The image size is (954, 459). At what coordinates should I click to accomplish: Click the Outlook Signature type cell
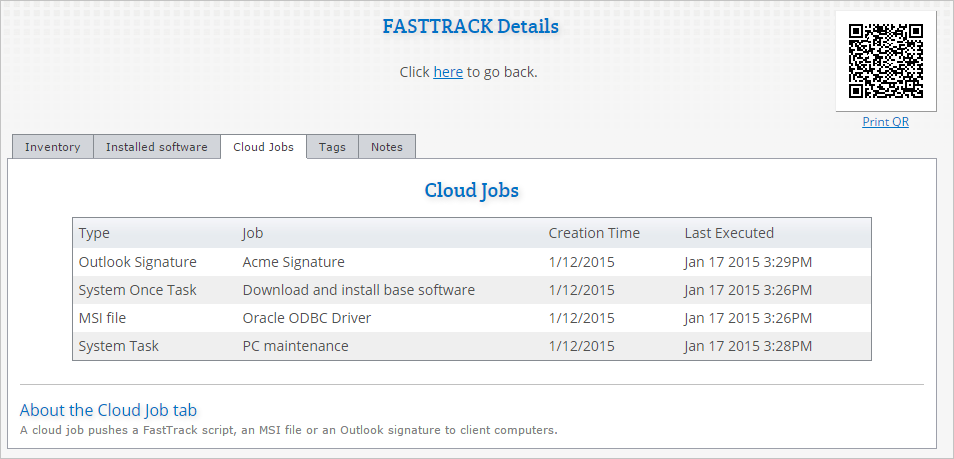[138, 262]
